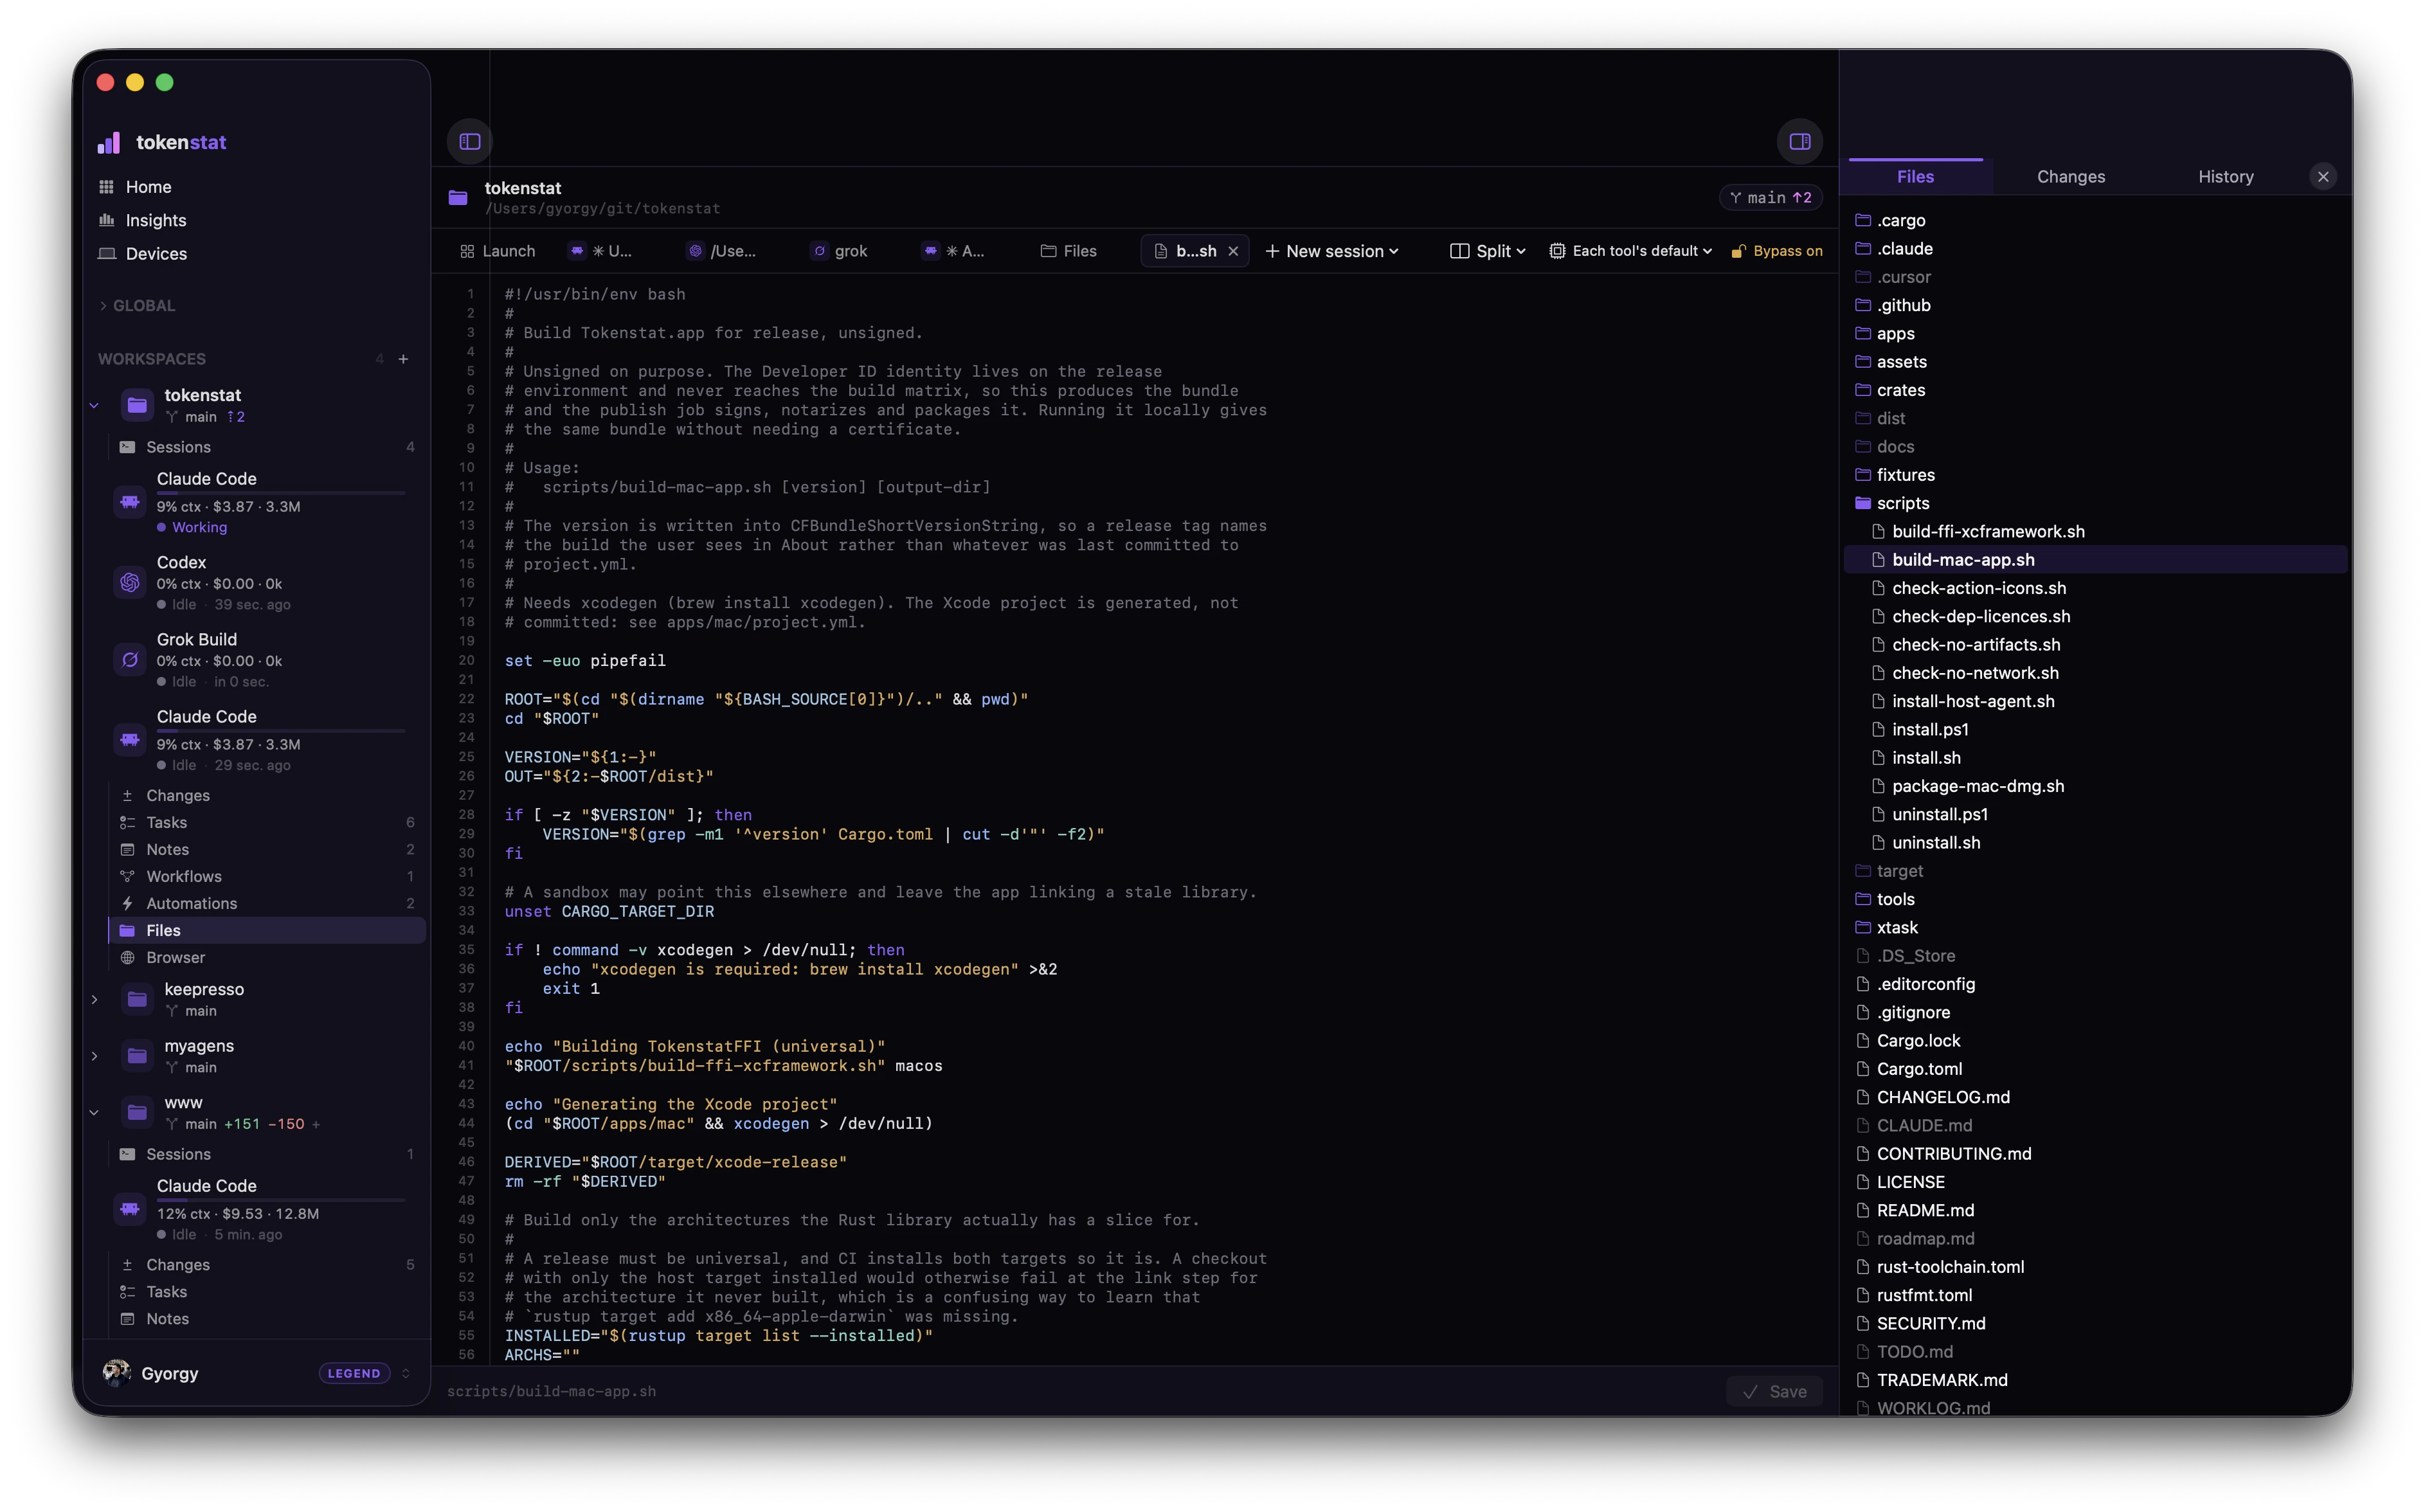2425x1512 pixels.
Task: Switch to the Files tab in tab bar
Action: tap(1068, 251)
